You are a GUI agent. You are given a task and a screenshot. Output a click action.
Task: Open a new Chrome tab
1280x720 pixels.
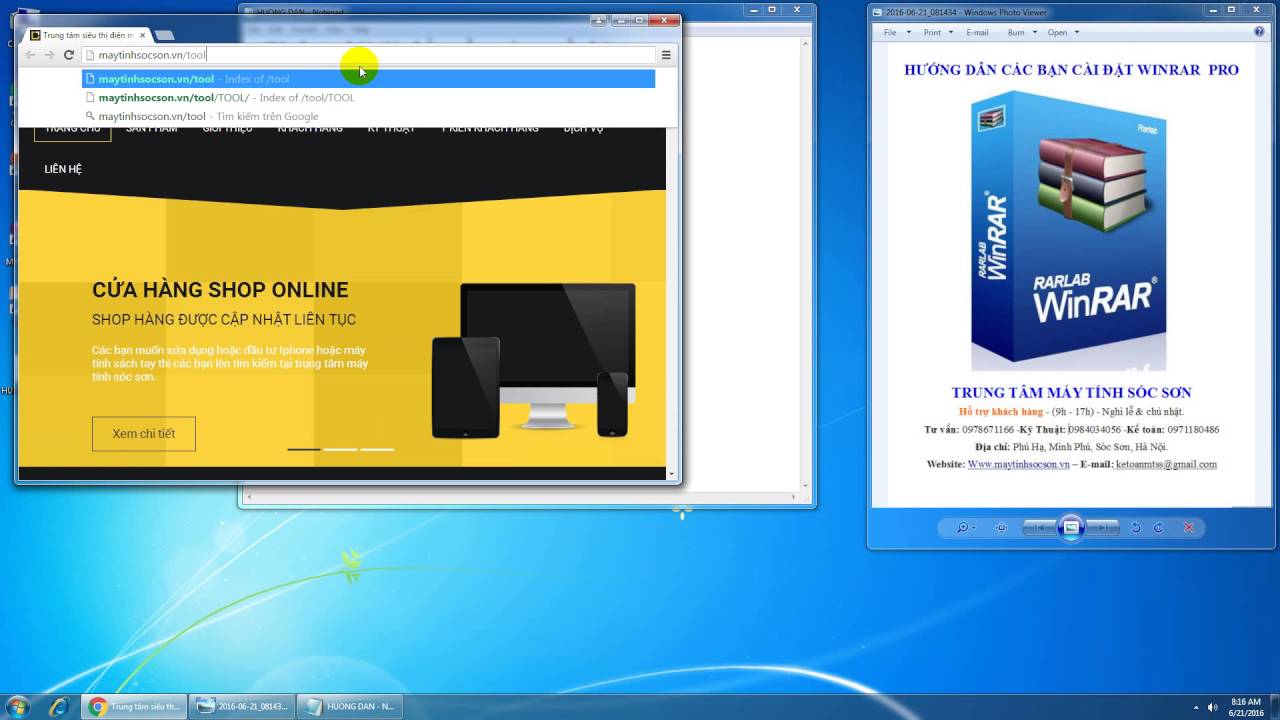[163, 35]
